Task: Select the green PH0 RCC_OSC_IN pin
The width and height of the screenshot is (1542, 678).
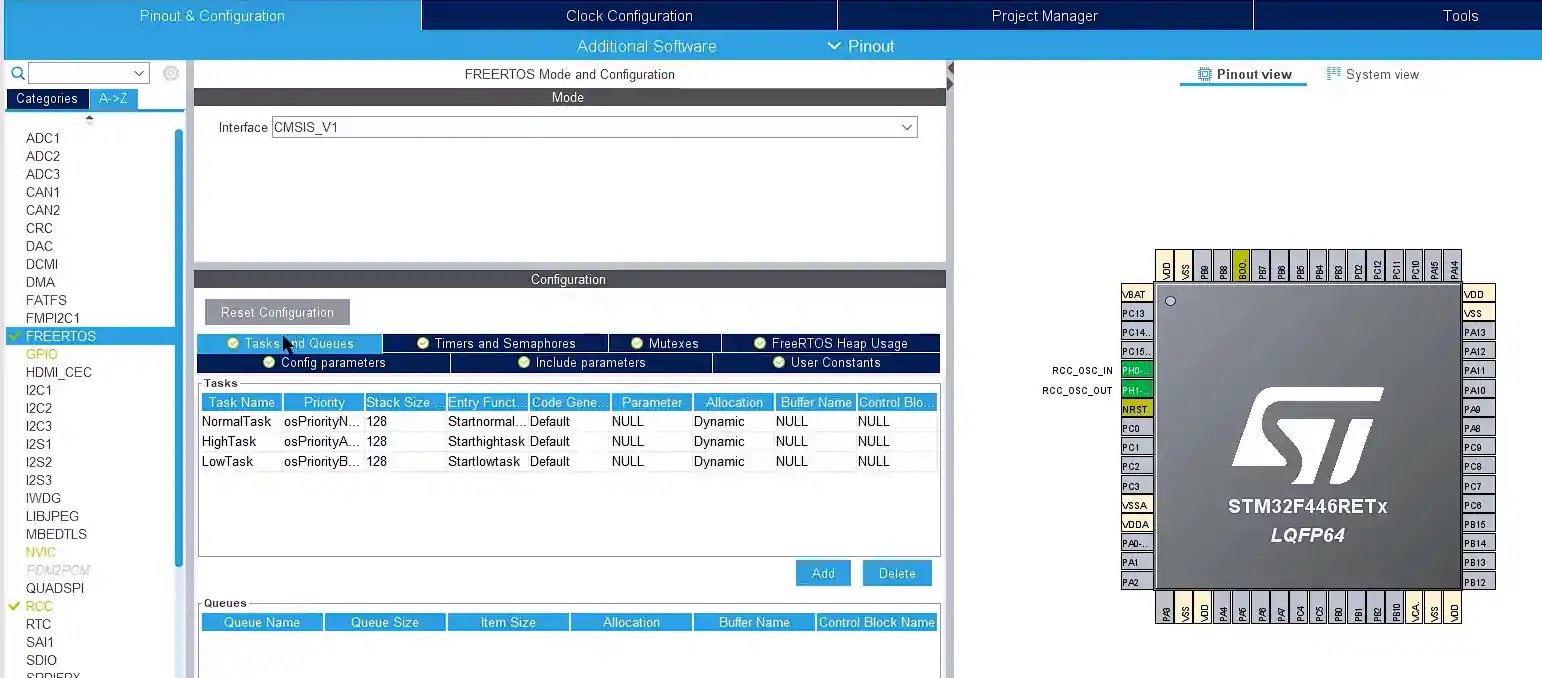Action: (1136, 371)
